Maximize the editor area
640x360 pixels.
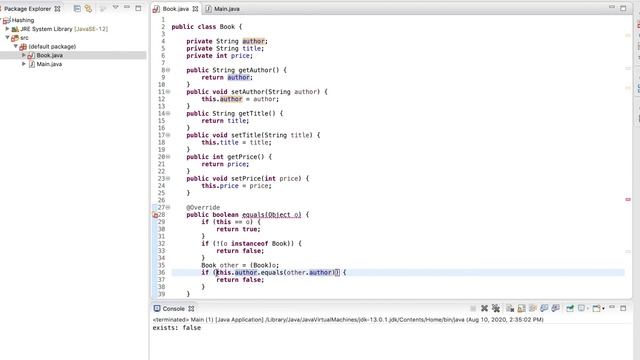click(623, 8)
